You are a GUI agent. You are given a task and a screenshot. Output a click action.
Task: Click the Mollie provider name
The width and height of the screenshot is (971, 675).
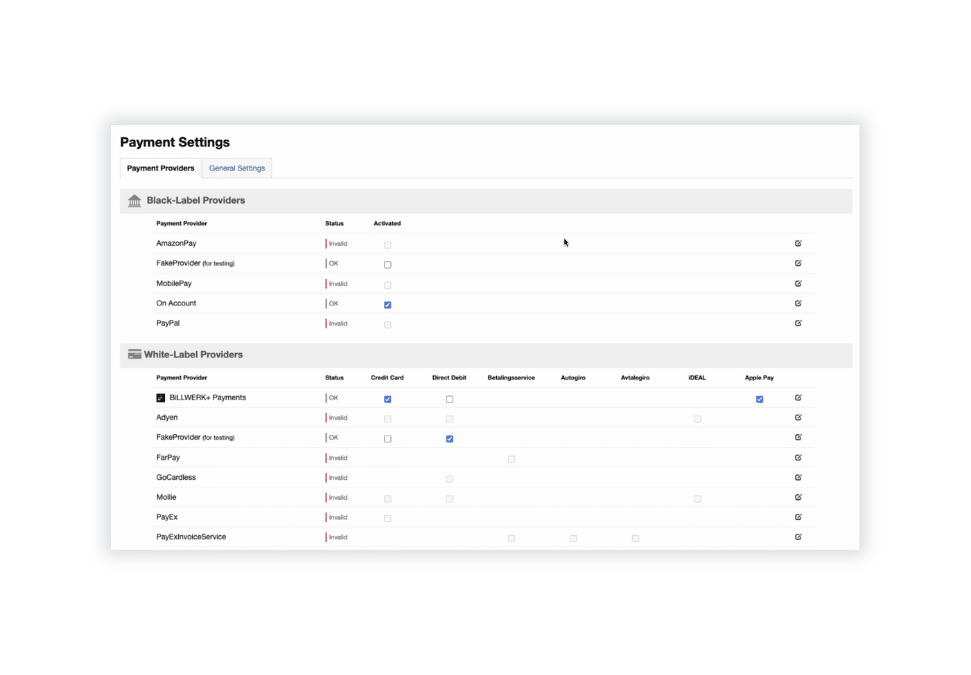coord(166,497)
